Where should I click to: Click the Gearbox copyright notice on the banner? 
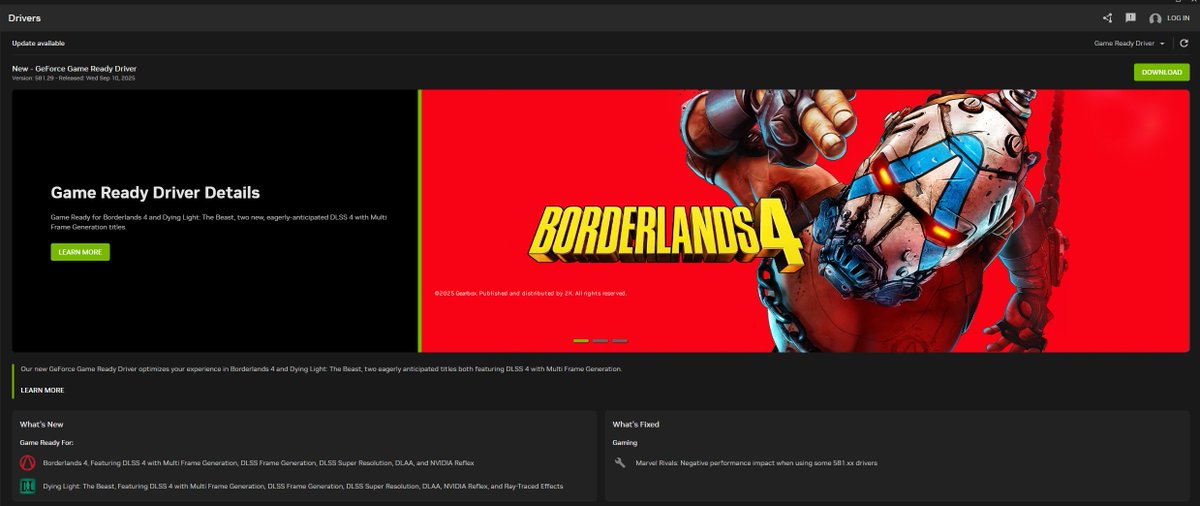(530, 293)
